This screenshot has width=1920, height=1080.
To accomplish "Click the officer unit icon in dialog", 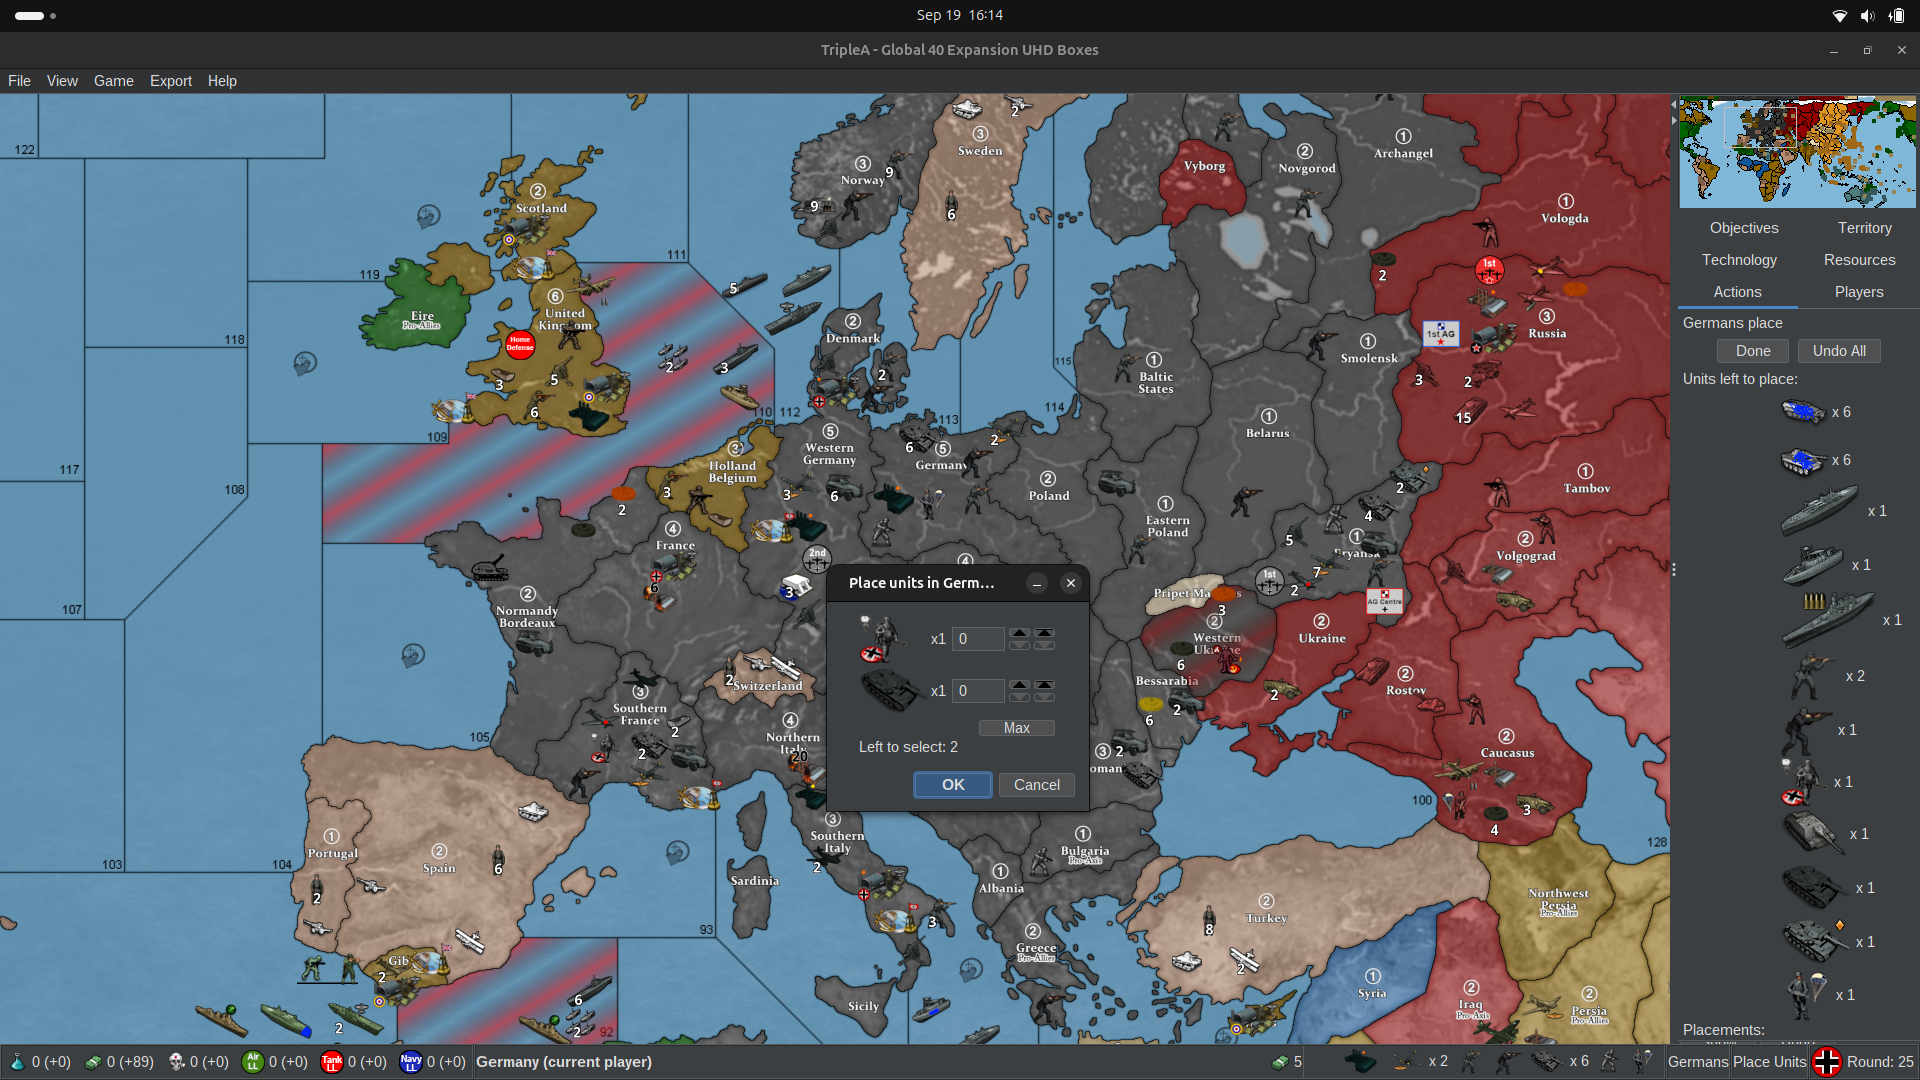I will (x=883, y=639).
